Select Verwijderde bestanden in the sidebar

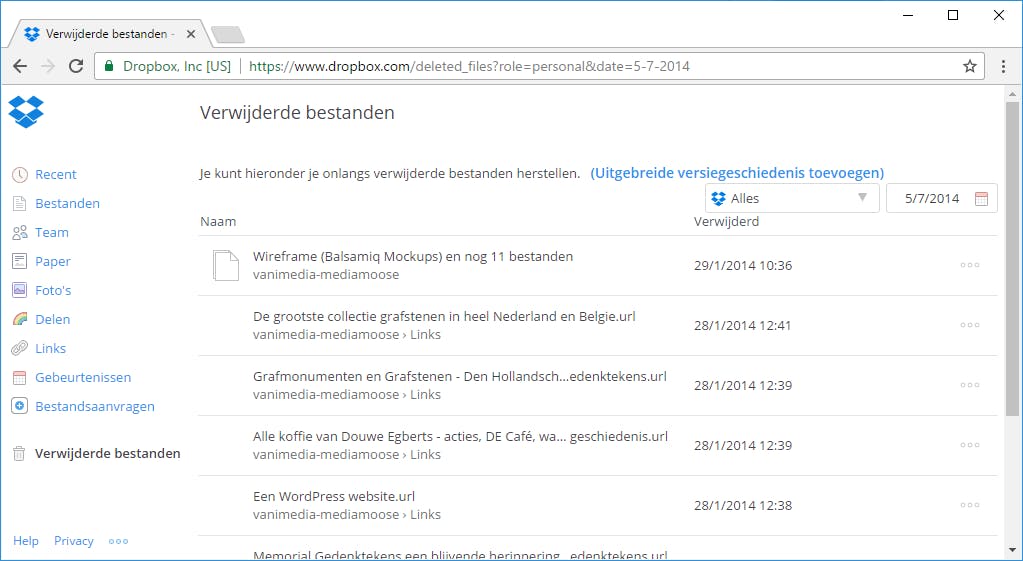coord(108,453)
